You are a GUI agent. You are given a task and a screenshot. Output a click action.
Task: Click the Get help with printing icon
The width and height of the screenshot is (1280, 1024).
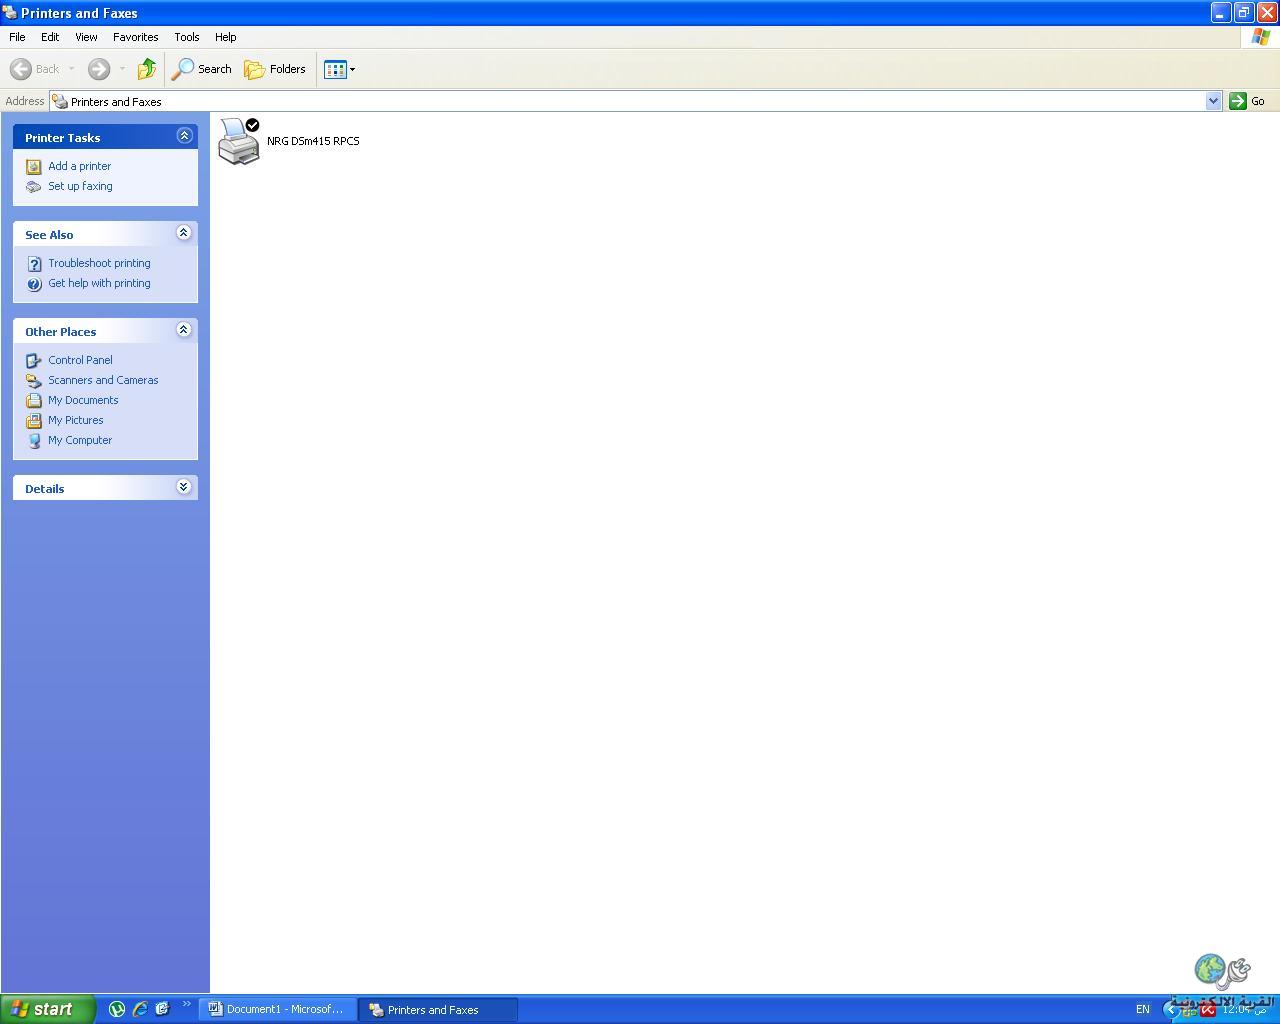pyautogui.click(x=34, y=283)
